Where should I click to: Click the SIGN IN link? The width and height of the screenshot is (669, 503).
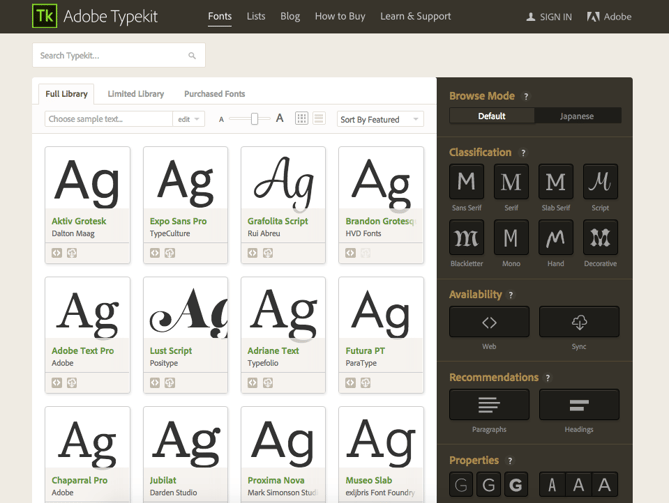point(549,17)
